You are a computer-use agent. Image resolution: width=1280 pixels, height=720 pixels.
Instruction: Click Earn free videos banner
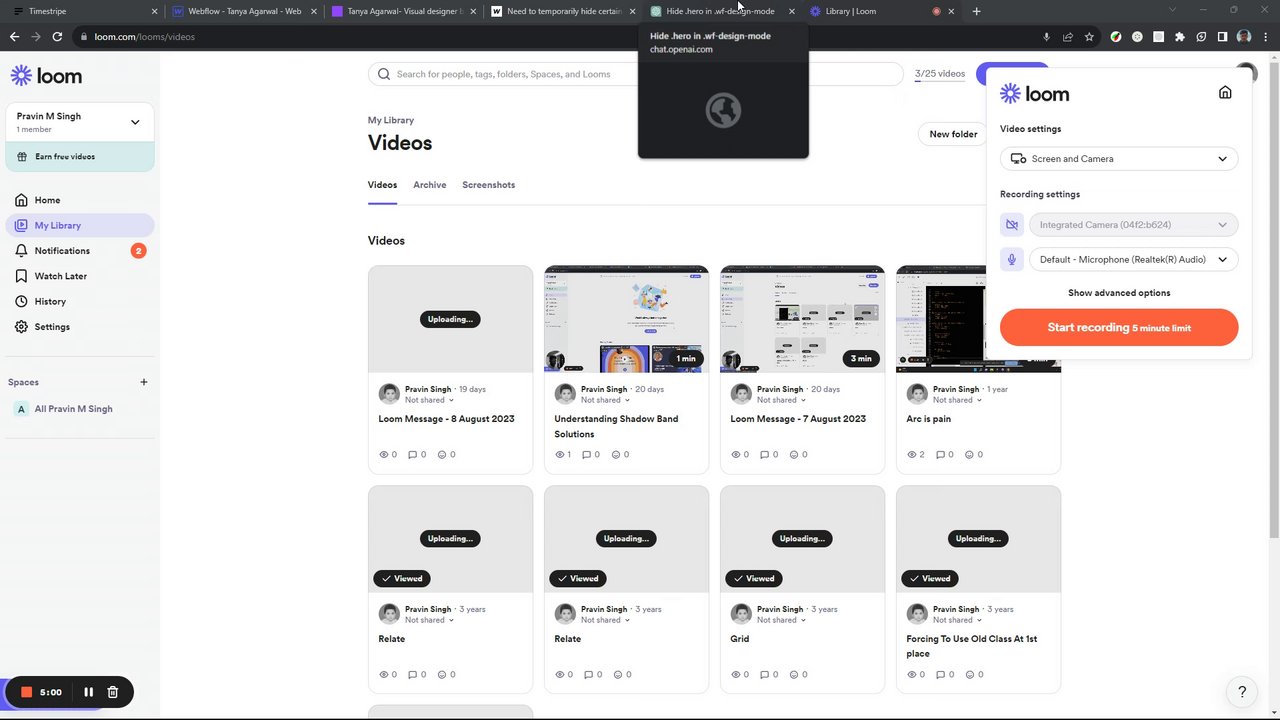[80, 156]
